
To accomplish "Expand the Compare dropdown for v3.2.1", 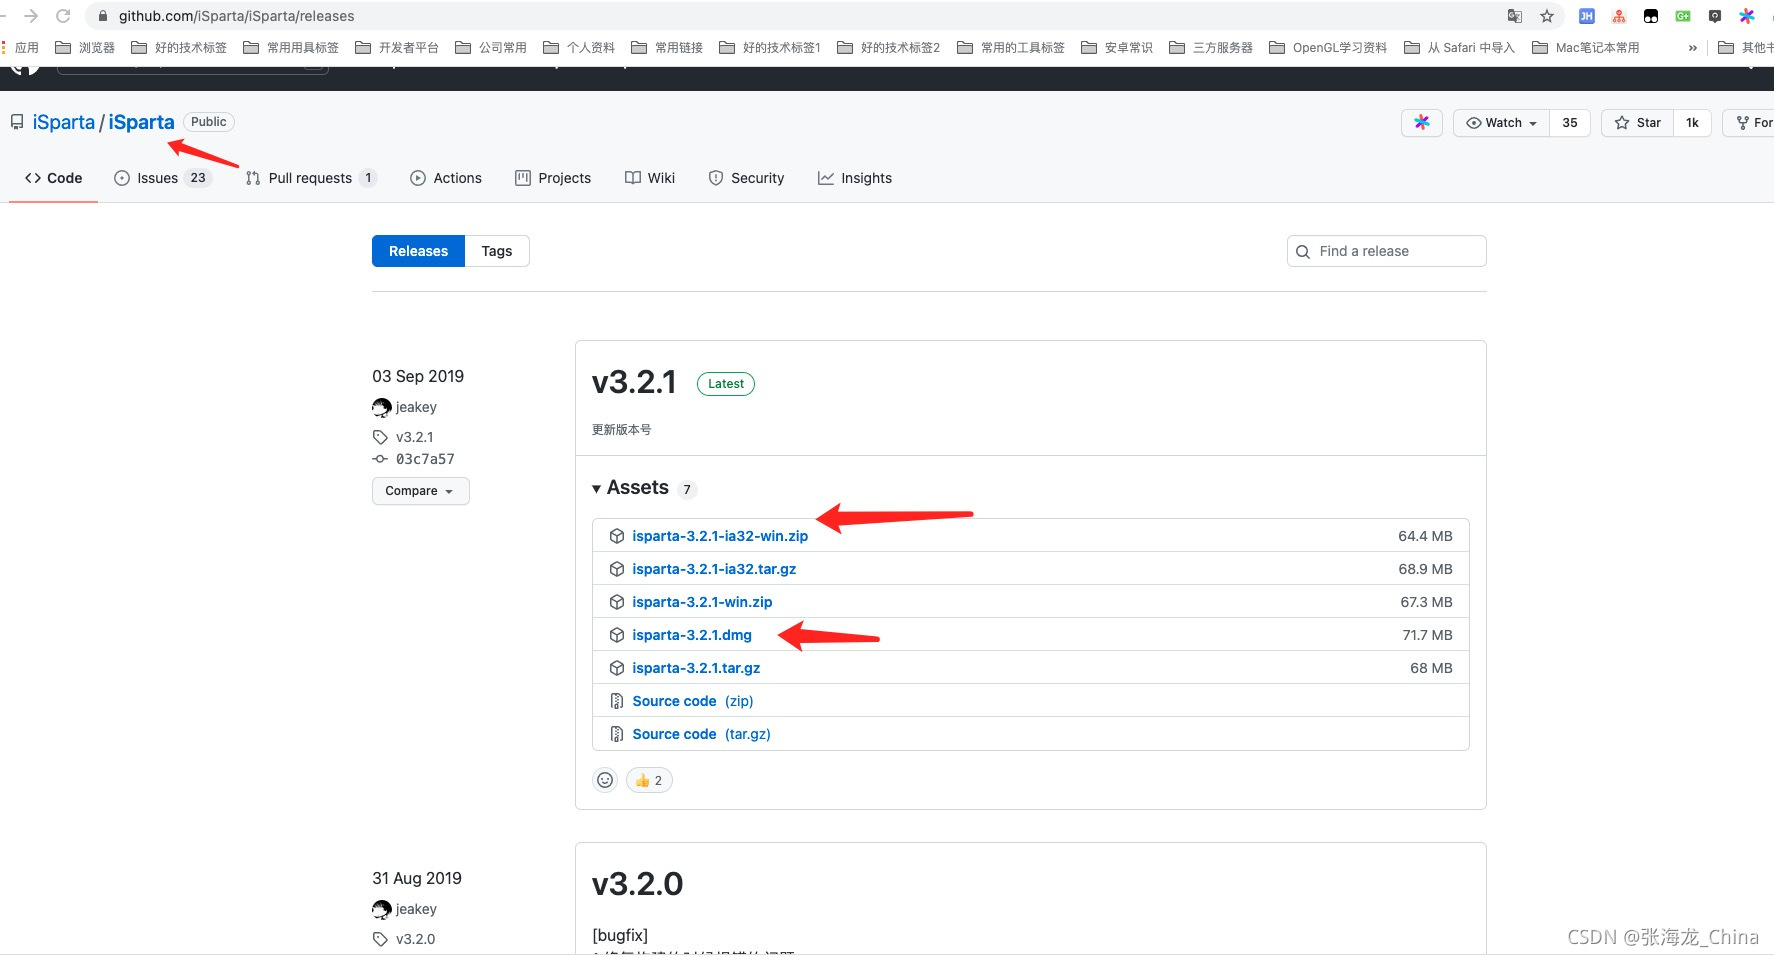I will click(420, 491).
